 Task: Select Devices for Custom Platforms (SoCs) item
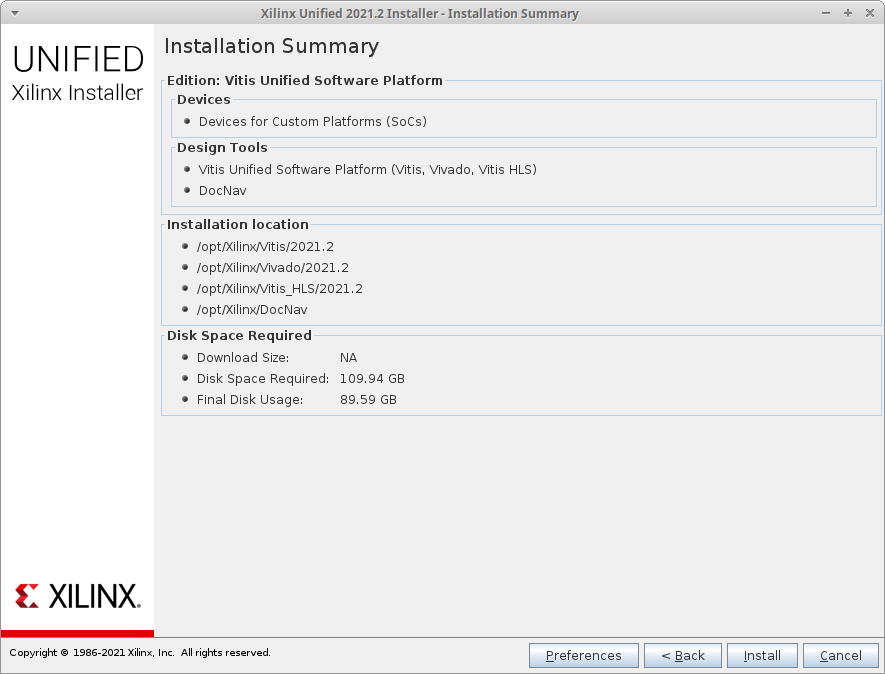click(313, 122)
